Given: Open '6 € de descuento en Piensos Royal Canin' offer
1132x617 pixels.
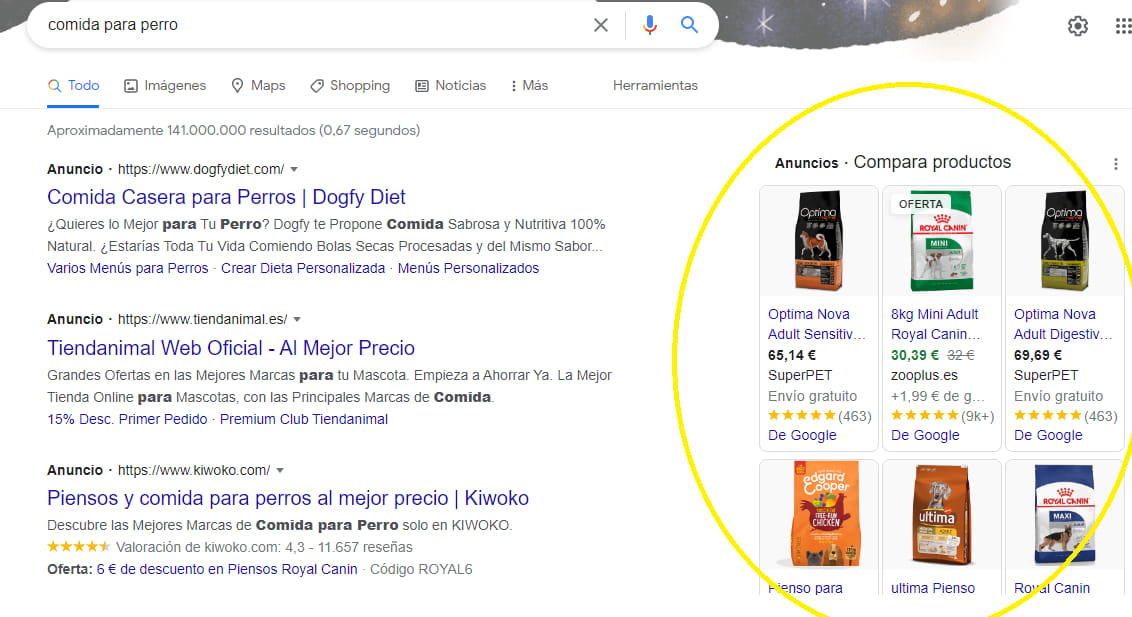Looking at the screenshot, I should pos(227,569).
